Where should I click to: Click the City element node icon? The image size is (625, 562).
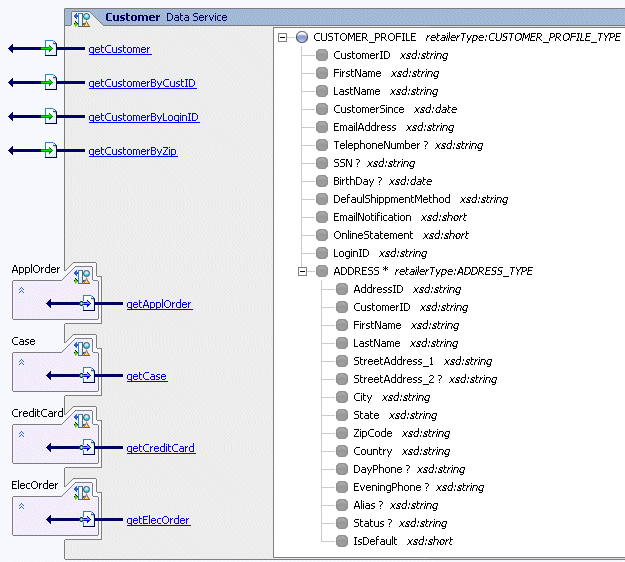tap(342, 397)
